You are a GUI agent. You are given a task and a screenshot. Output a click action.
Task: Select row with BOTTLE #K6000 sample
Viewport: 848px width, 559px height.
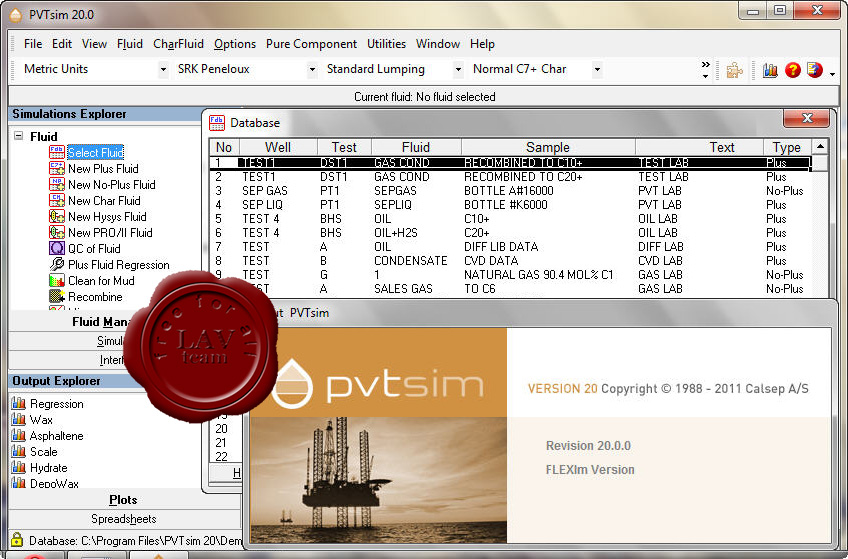510,205
